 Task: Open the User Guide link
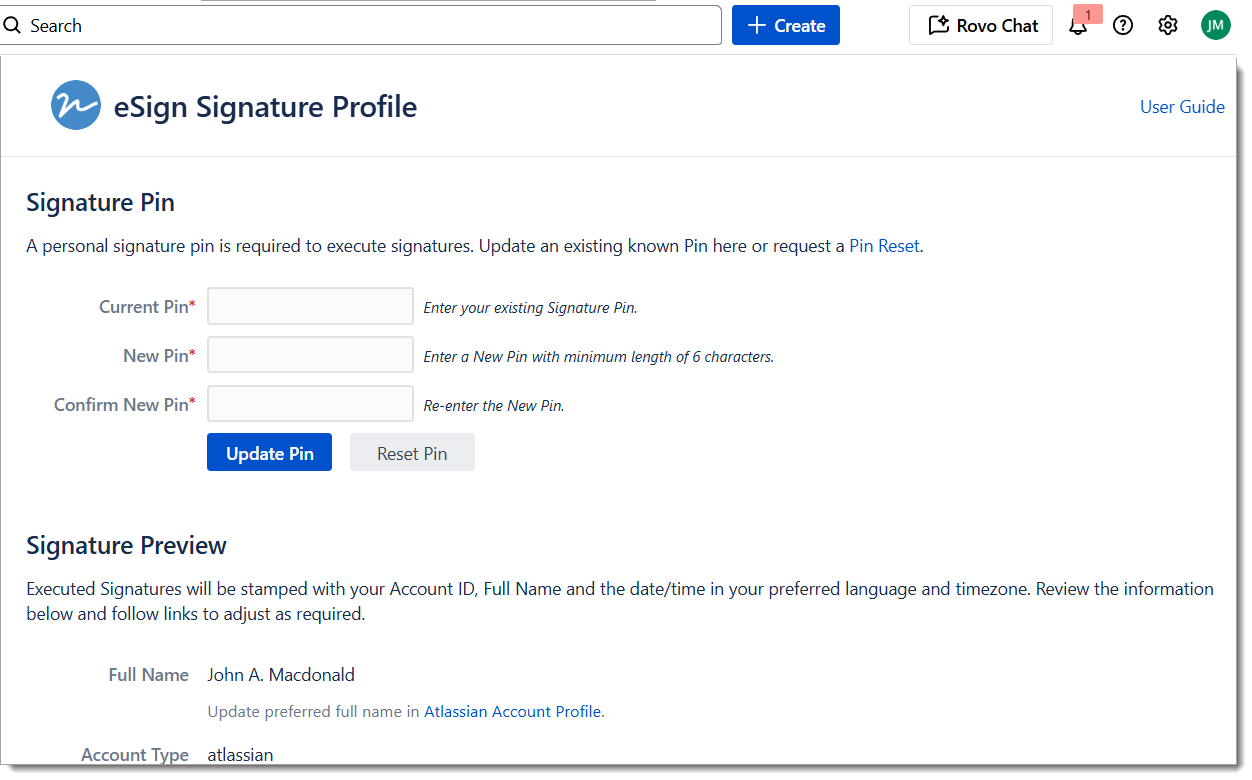1182,107
